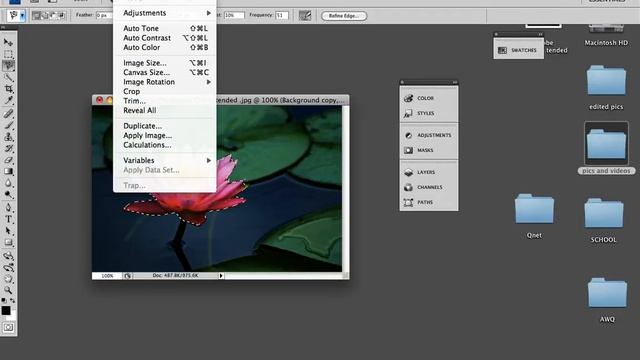This screenshot has height=360, width=640.
Task: Click the foreground color swatch
Action: coord(6,310)
